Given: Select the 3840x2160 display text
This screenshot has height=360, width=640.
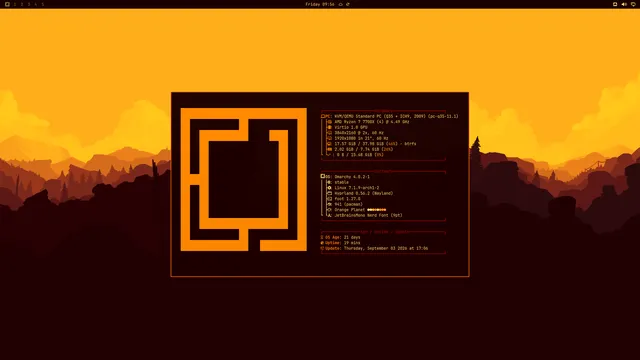Looking at the screenshot, I should point(359,133).
